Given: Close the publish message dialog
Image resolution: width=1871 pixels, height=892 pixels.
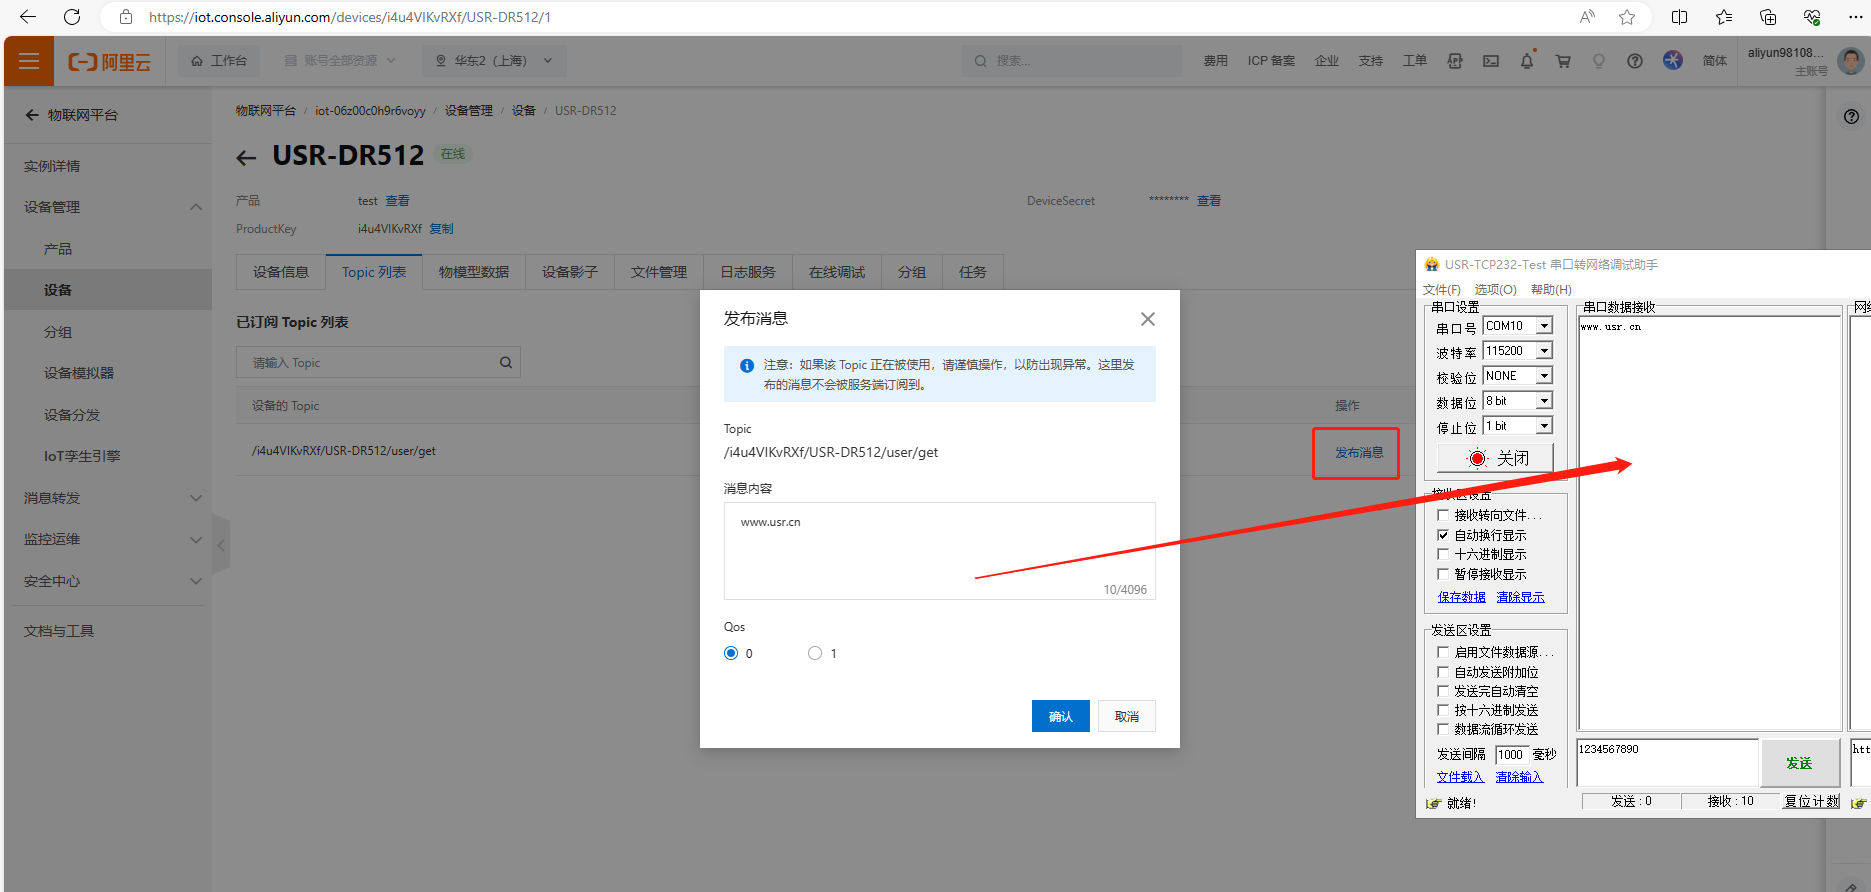Looking at the screenshot, I should (1147, 319).
